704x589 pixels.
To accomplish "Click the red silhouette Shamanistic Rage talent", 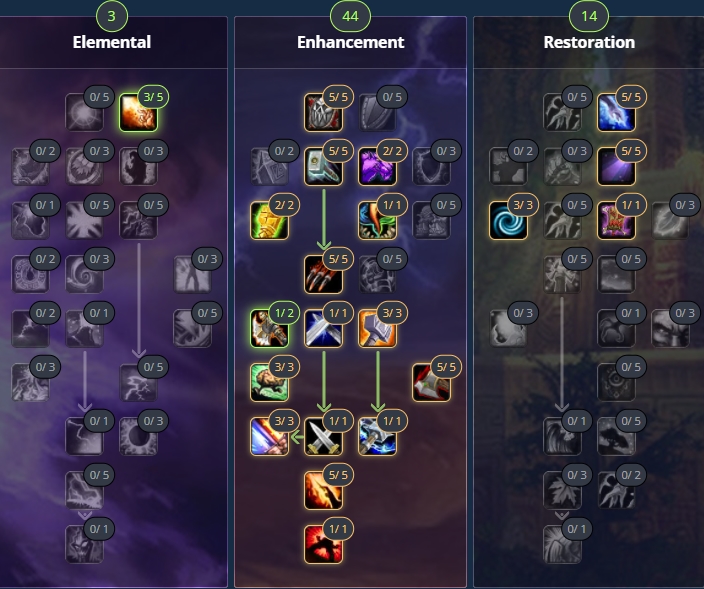I will [x=323, y=544].
